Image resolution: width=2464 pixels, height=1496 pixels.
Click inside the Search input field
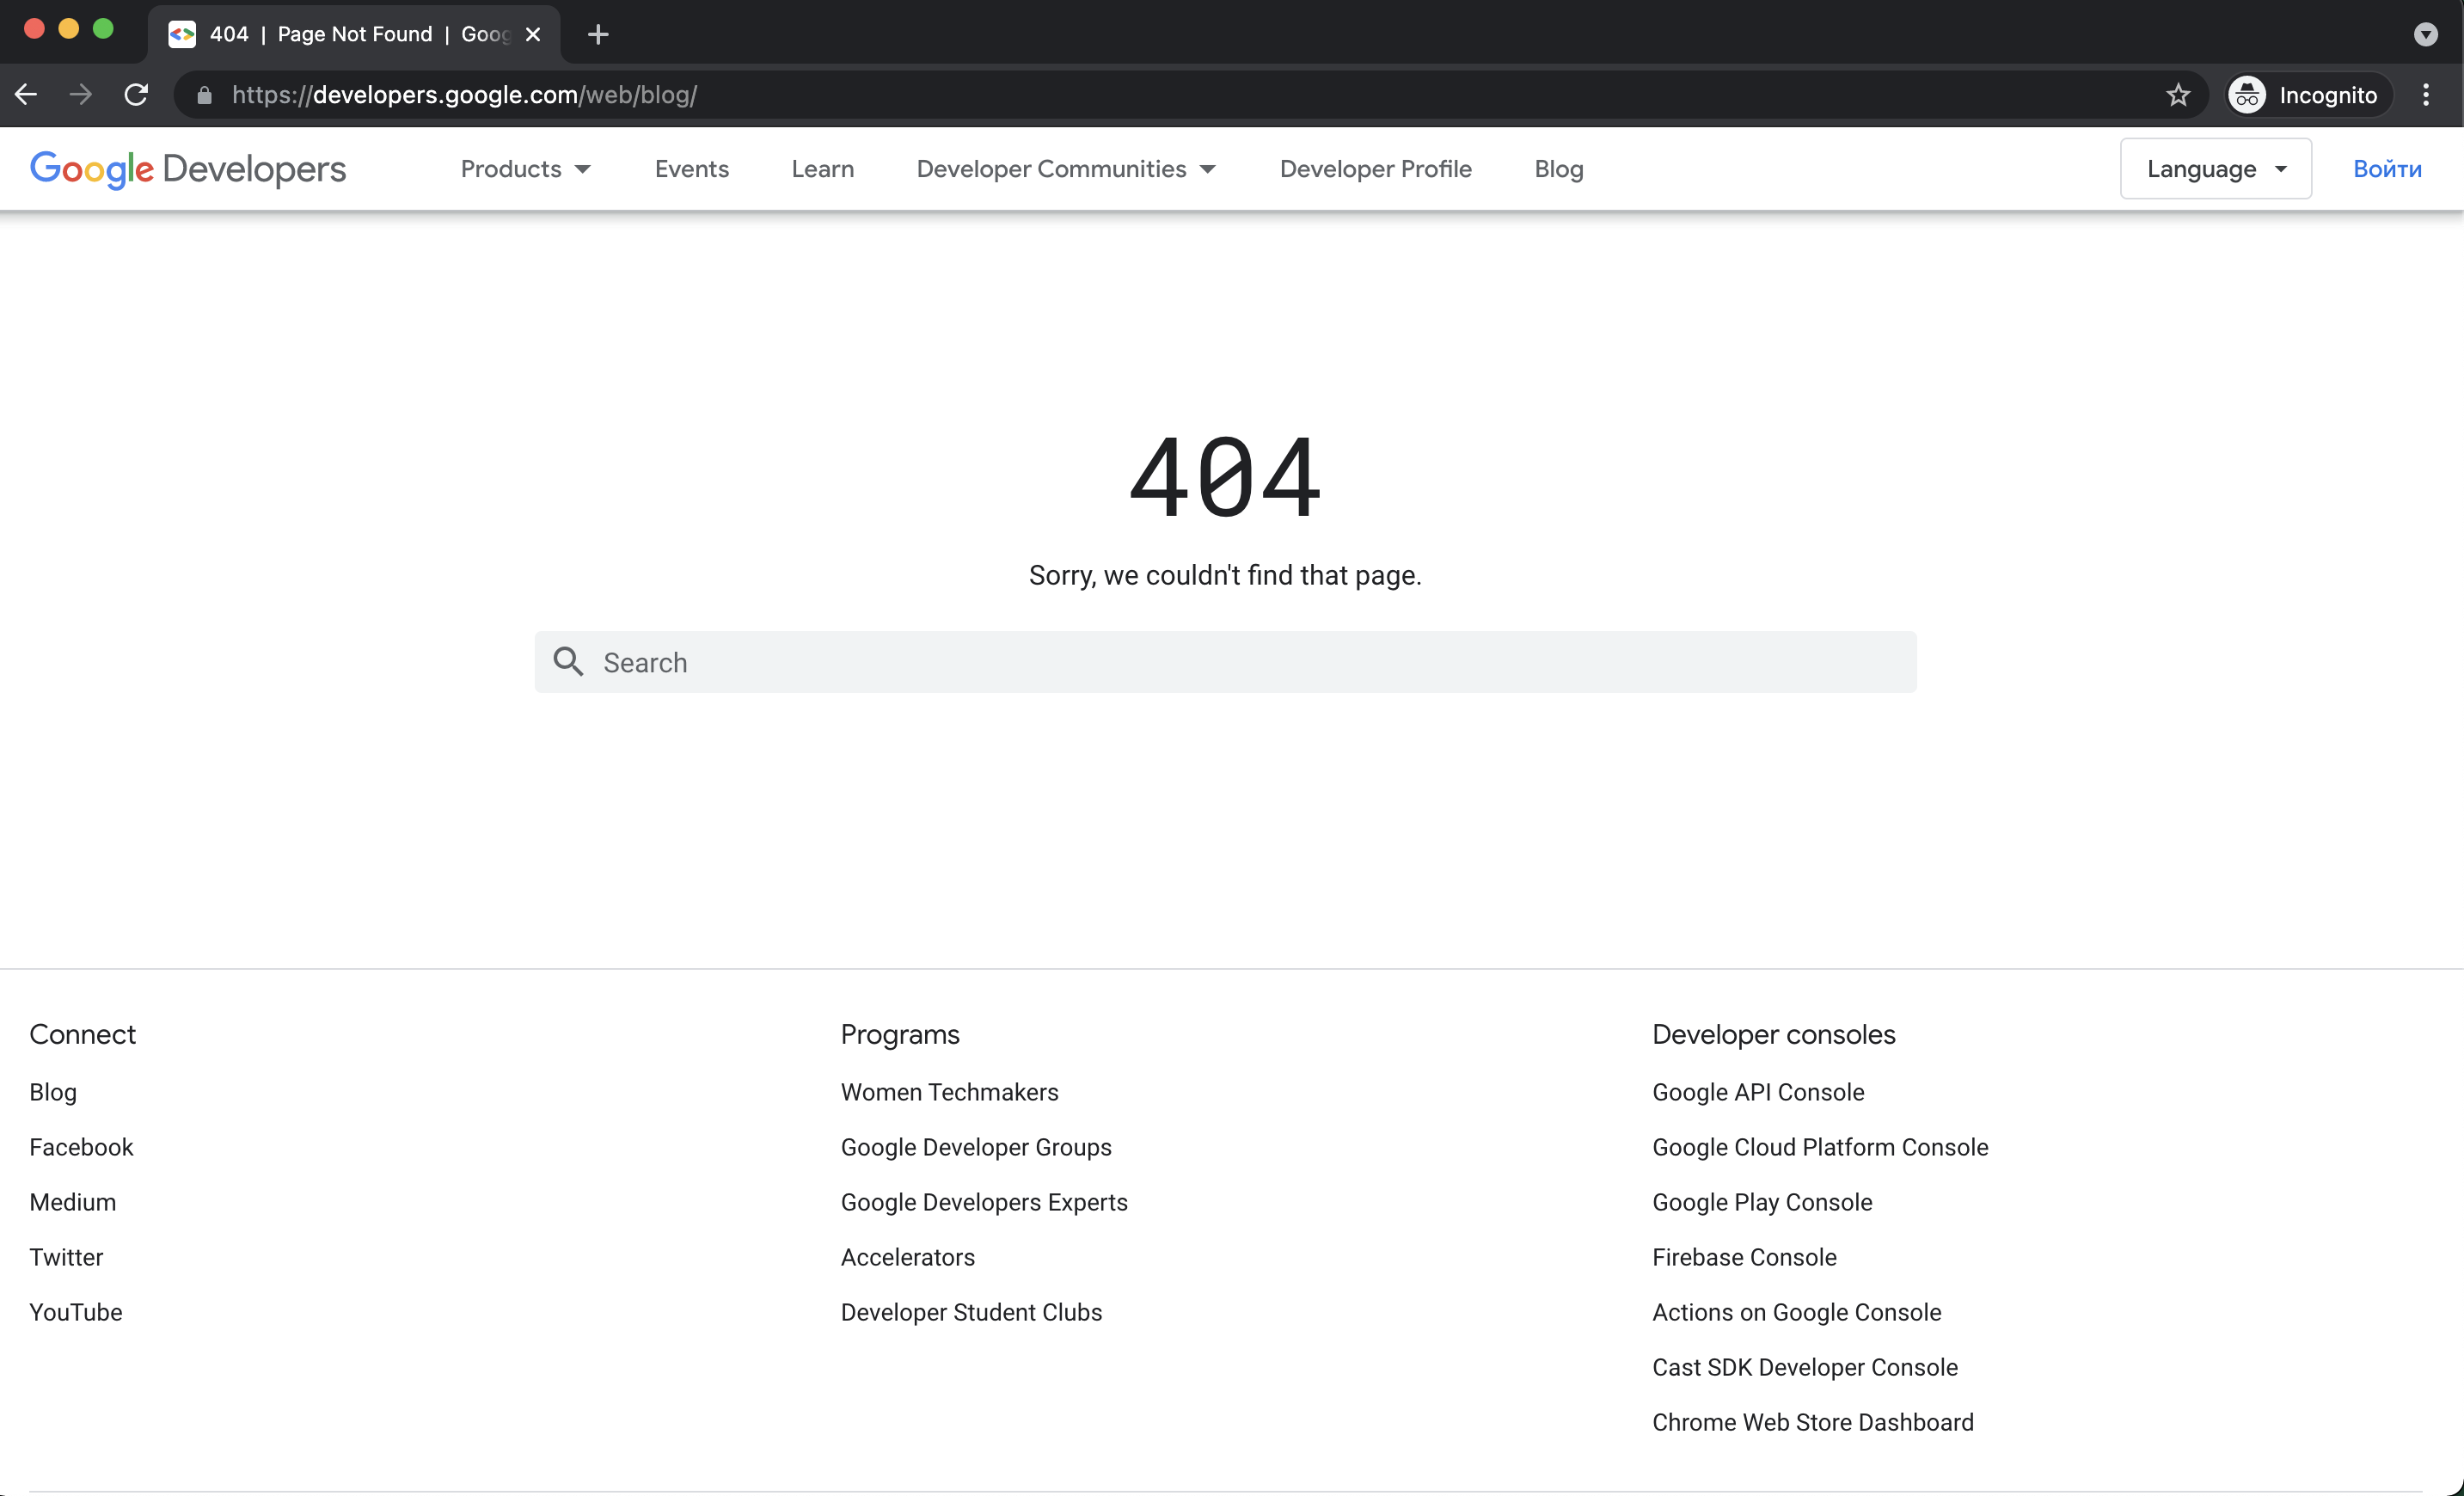[1100, 661]
